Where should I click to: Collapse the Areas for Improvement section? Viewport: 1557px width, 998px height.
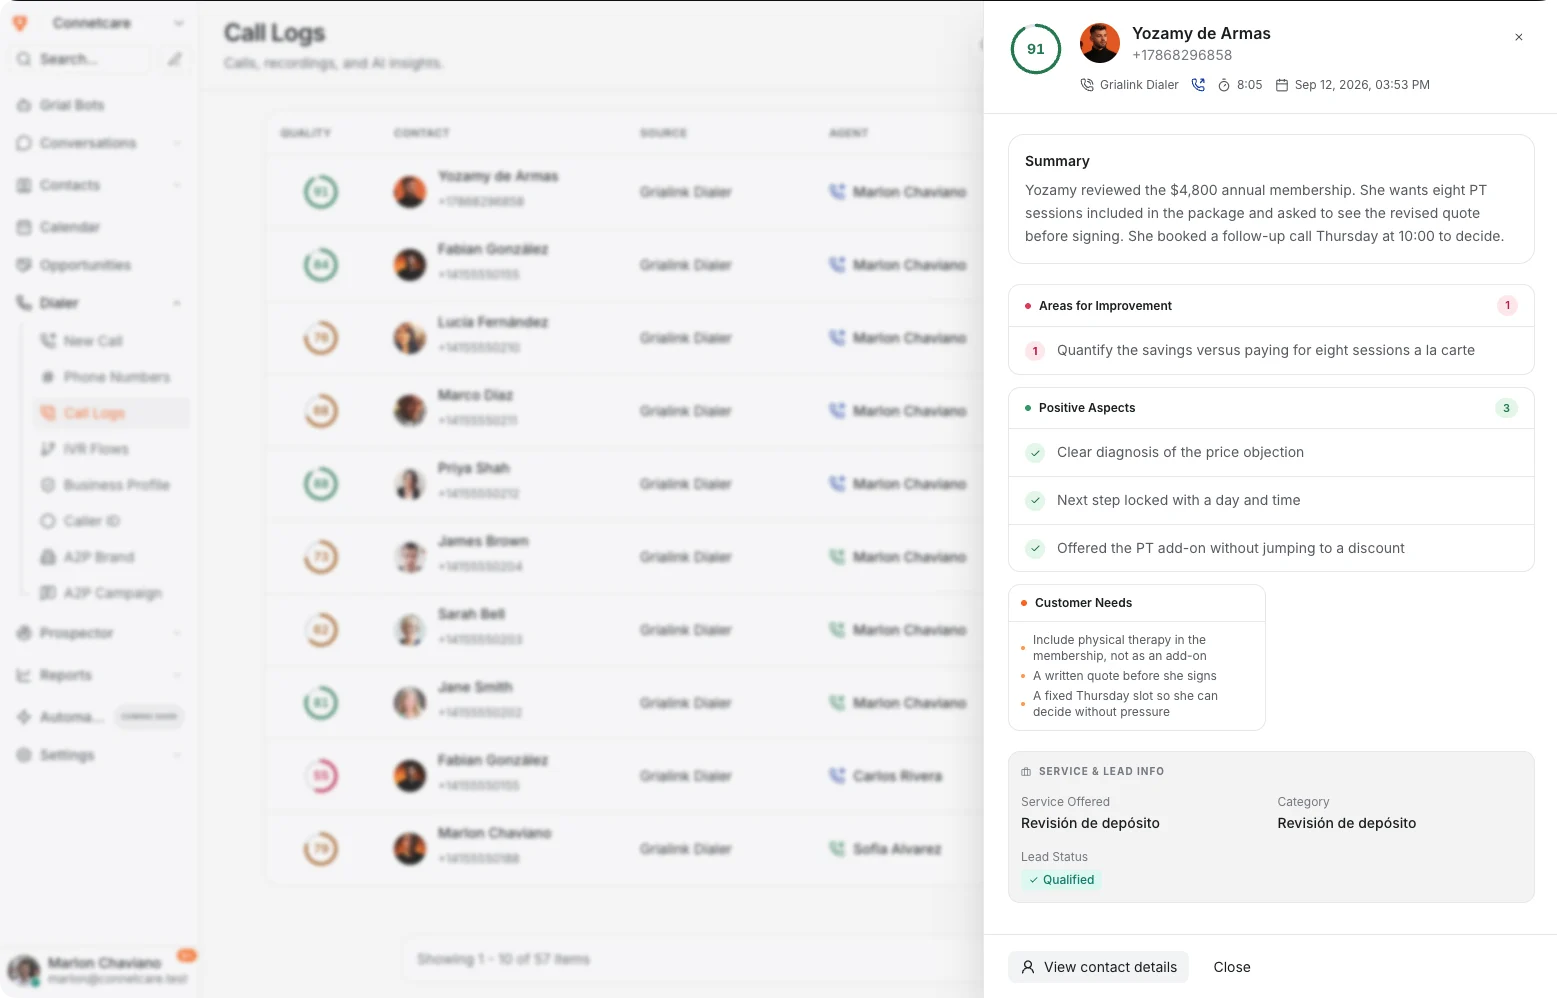[1271, 306]
